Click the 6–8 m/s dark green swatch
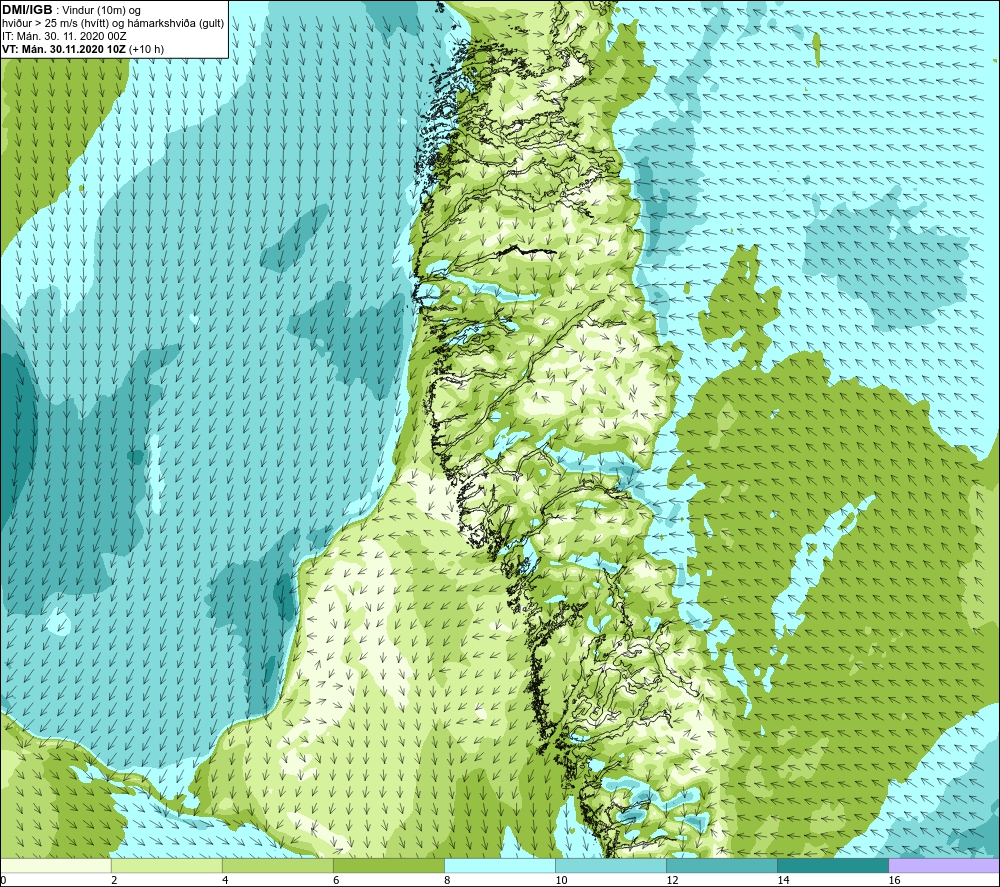 (x=388, y=865)
